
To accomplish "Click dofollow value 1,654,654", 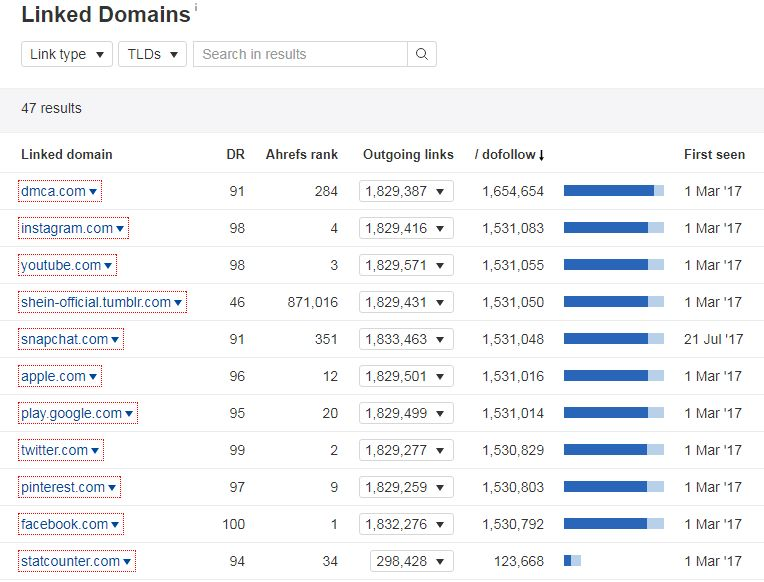I will [x=513, y=192].
